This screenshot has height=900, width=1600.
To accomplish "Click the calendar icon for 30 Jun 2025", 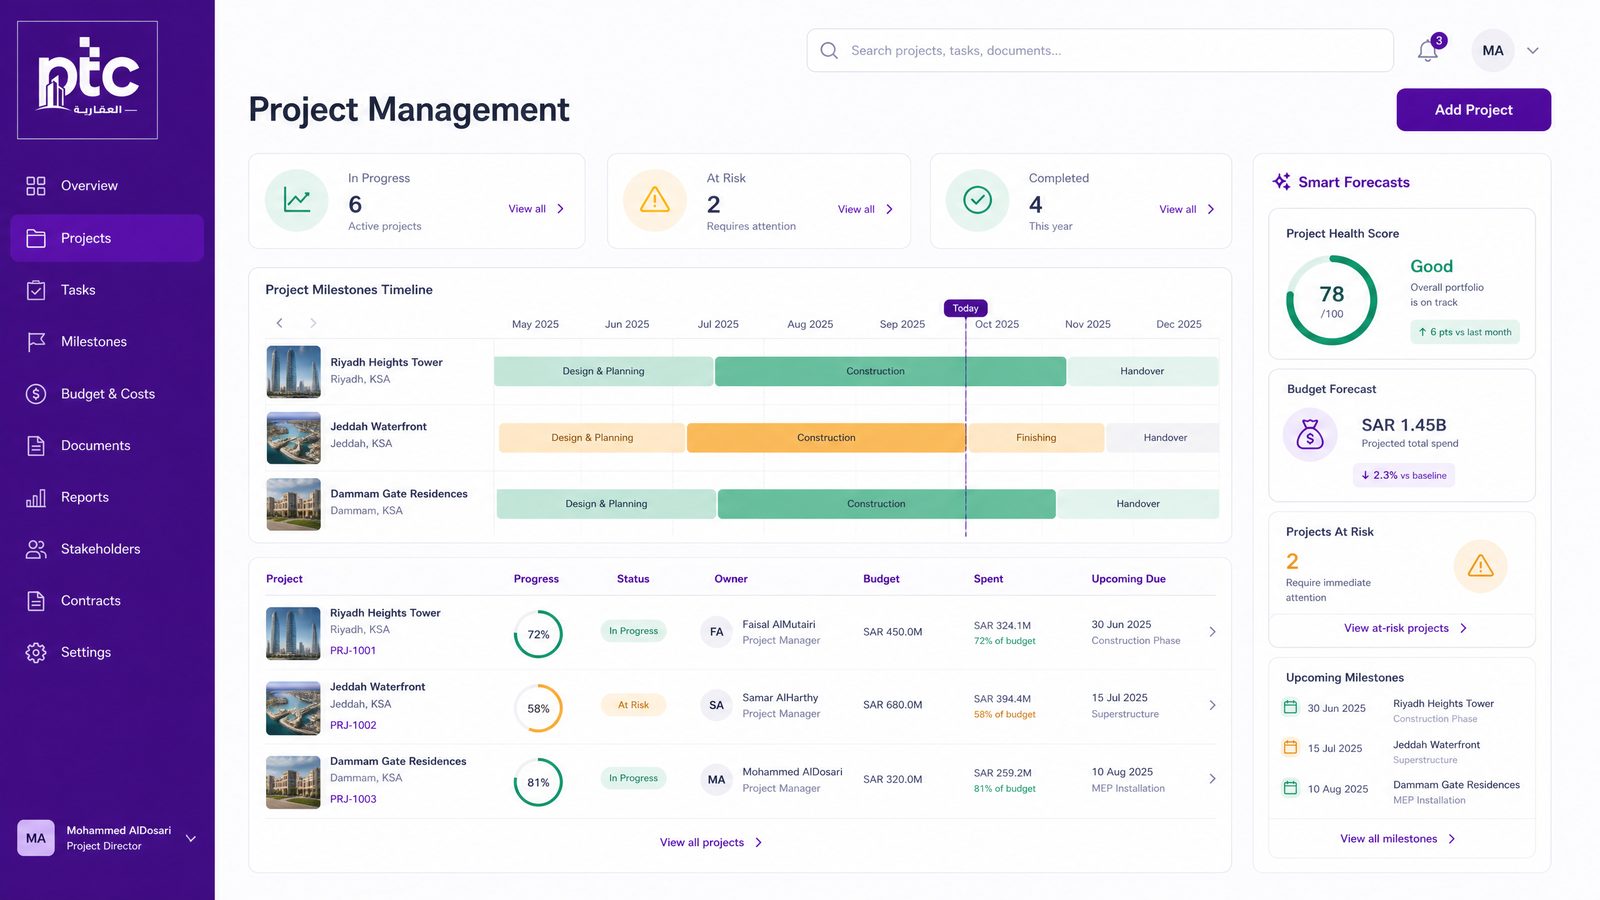I will pos(1290,707).
